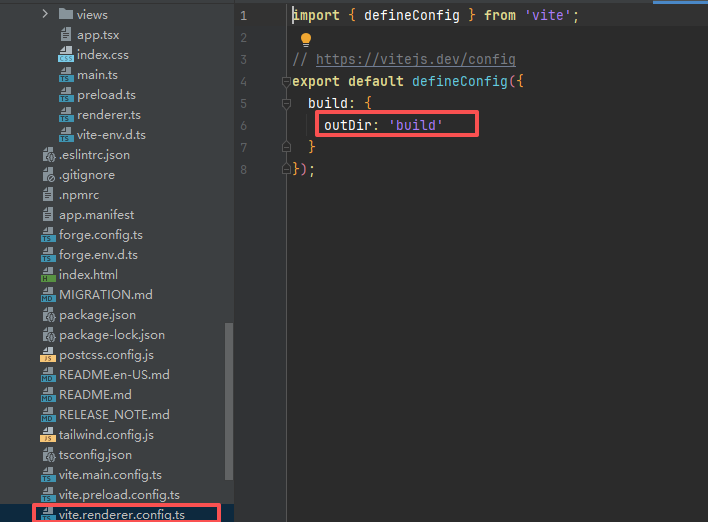
Task: Click the app.tsx file icon
Action: tap(66, 34)
